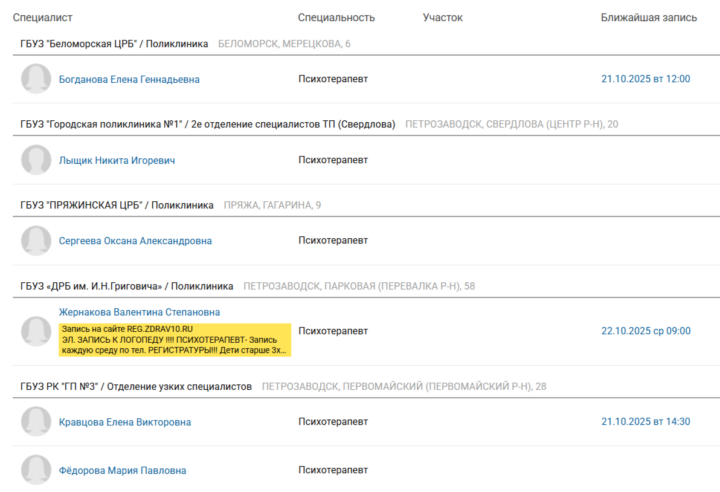Click avatar icon of Лыщик Никита Игоревич

(x=36, y=160)
